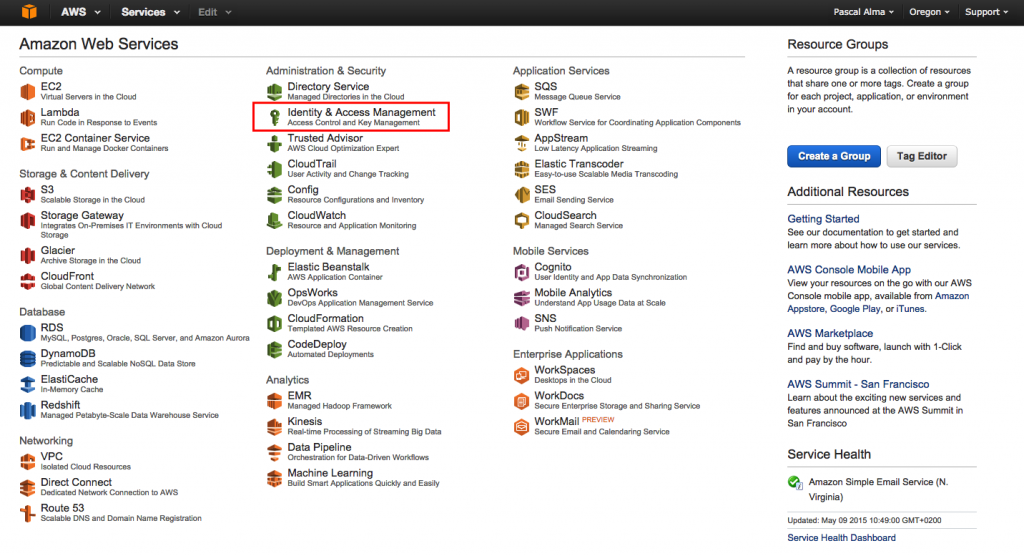The image size is (1024, 556).
Task: Expand the Edit dropdown menu
Action: [x=214, y=12]
